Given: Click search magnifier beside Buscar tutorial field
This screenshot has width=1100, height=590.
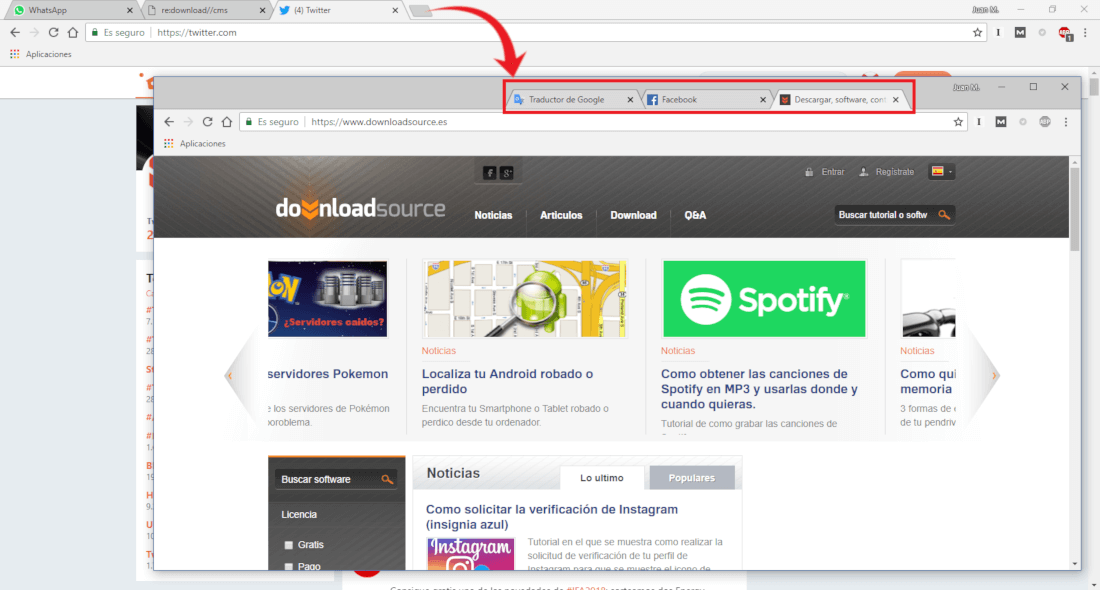Looking at the screenshot, I should click(944, 215).
